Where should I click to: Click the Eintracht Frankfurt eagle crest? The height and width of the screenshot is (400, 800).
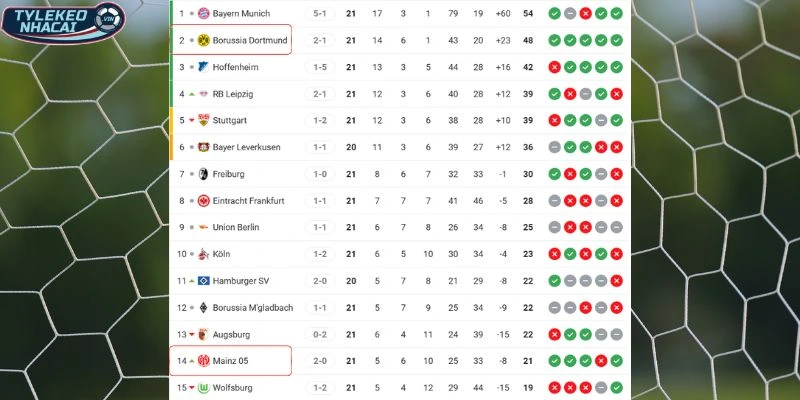[x=203, y=200]
